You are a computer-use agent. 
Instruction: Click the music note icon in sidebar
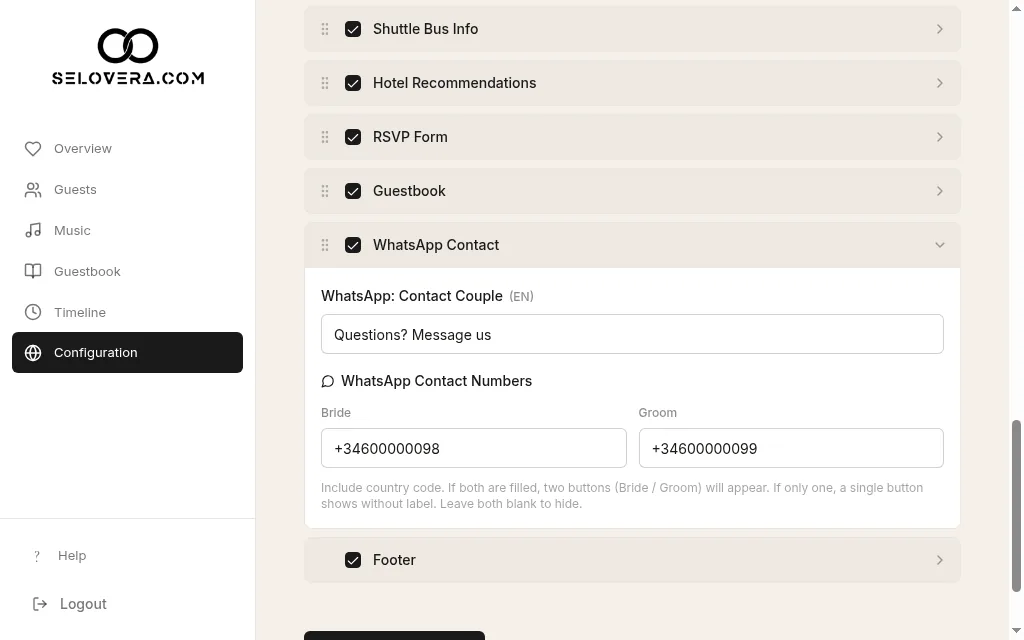33,231
